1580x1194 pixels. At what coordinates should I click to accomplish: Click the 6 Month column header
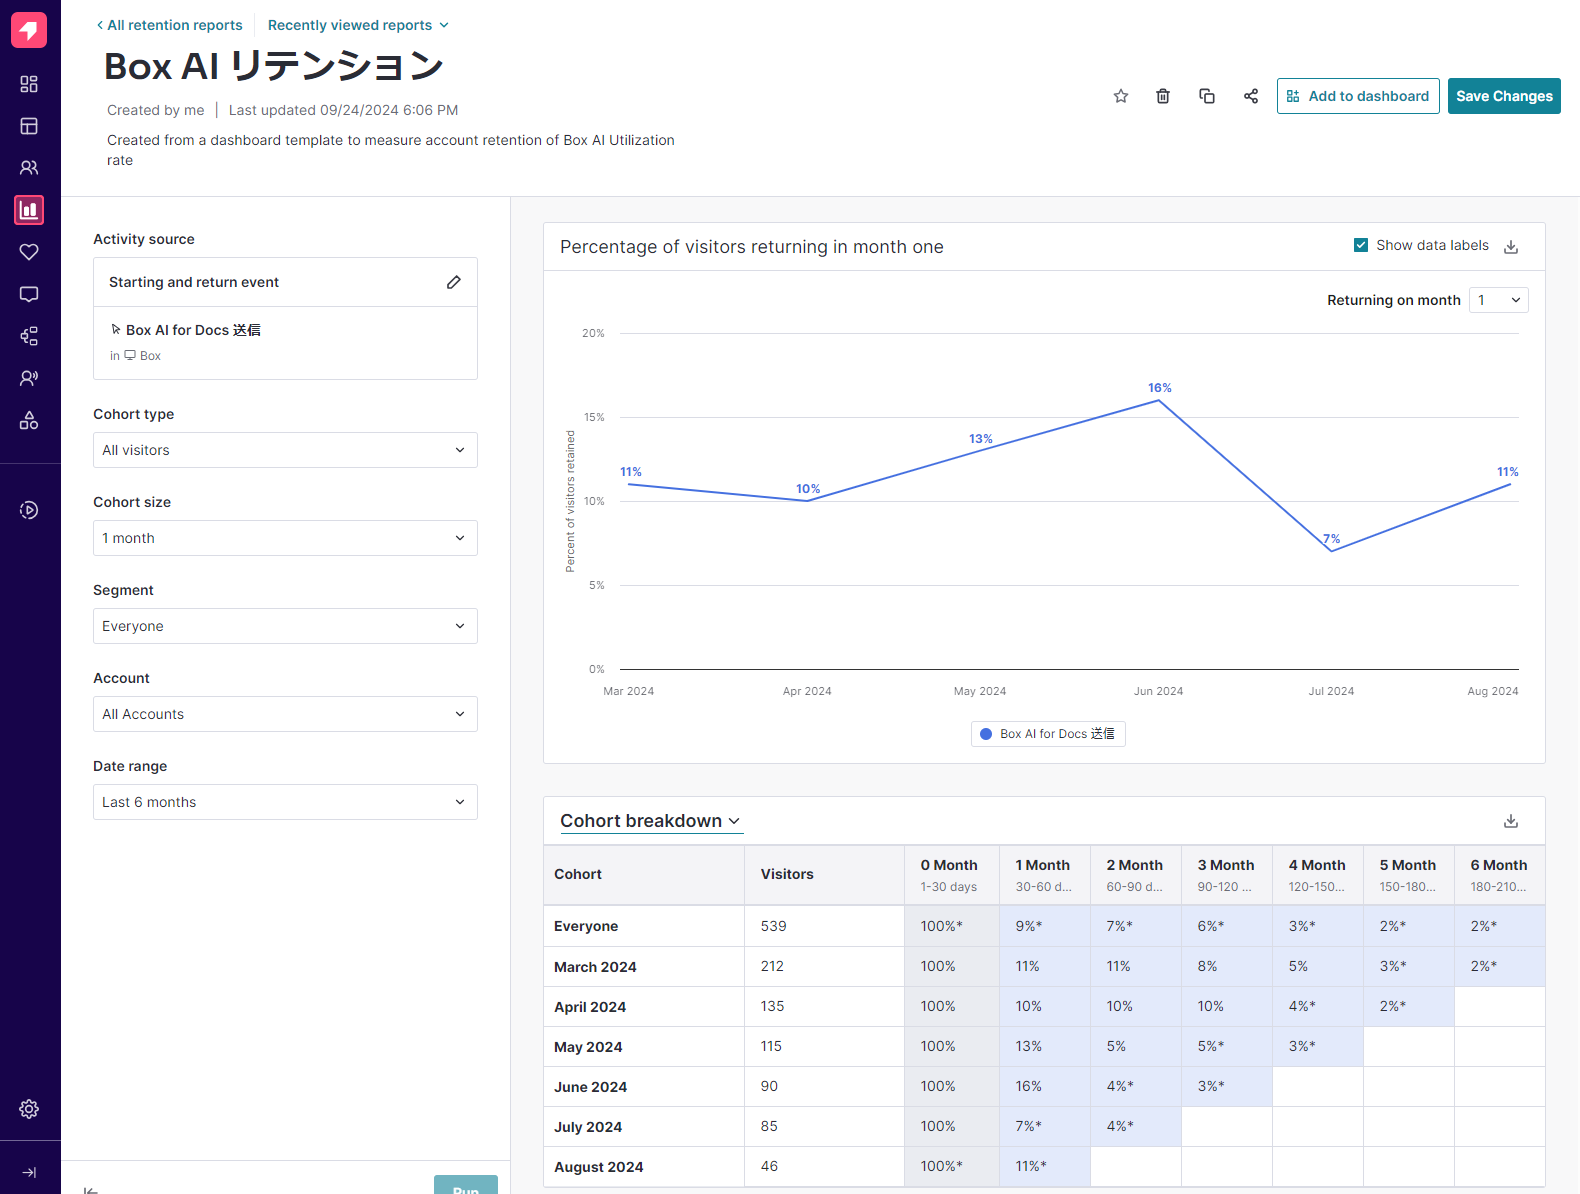(x=1500, y=874)
